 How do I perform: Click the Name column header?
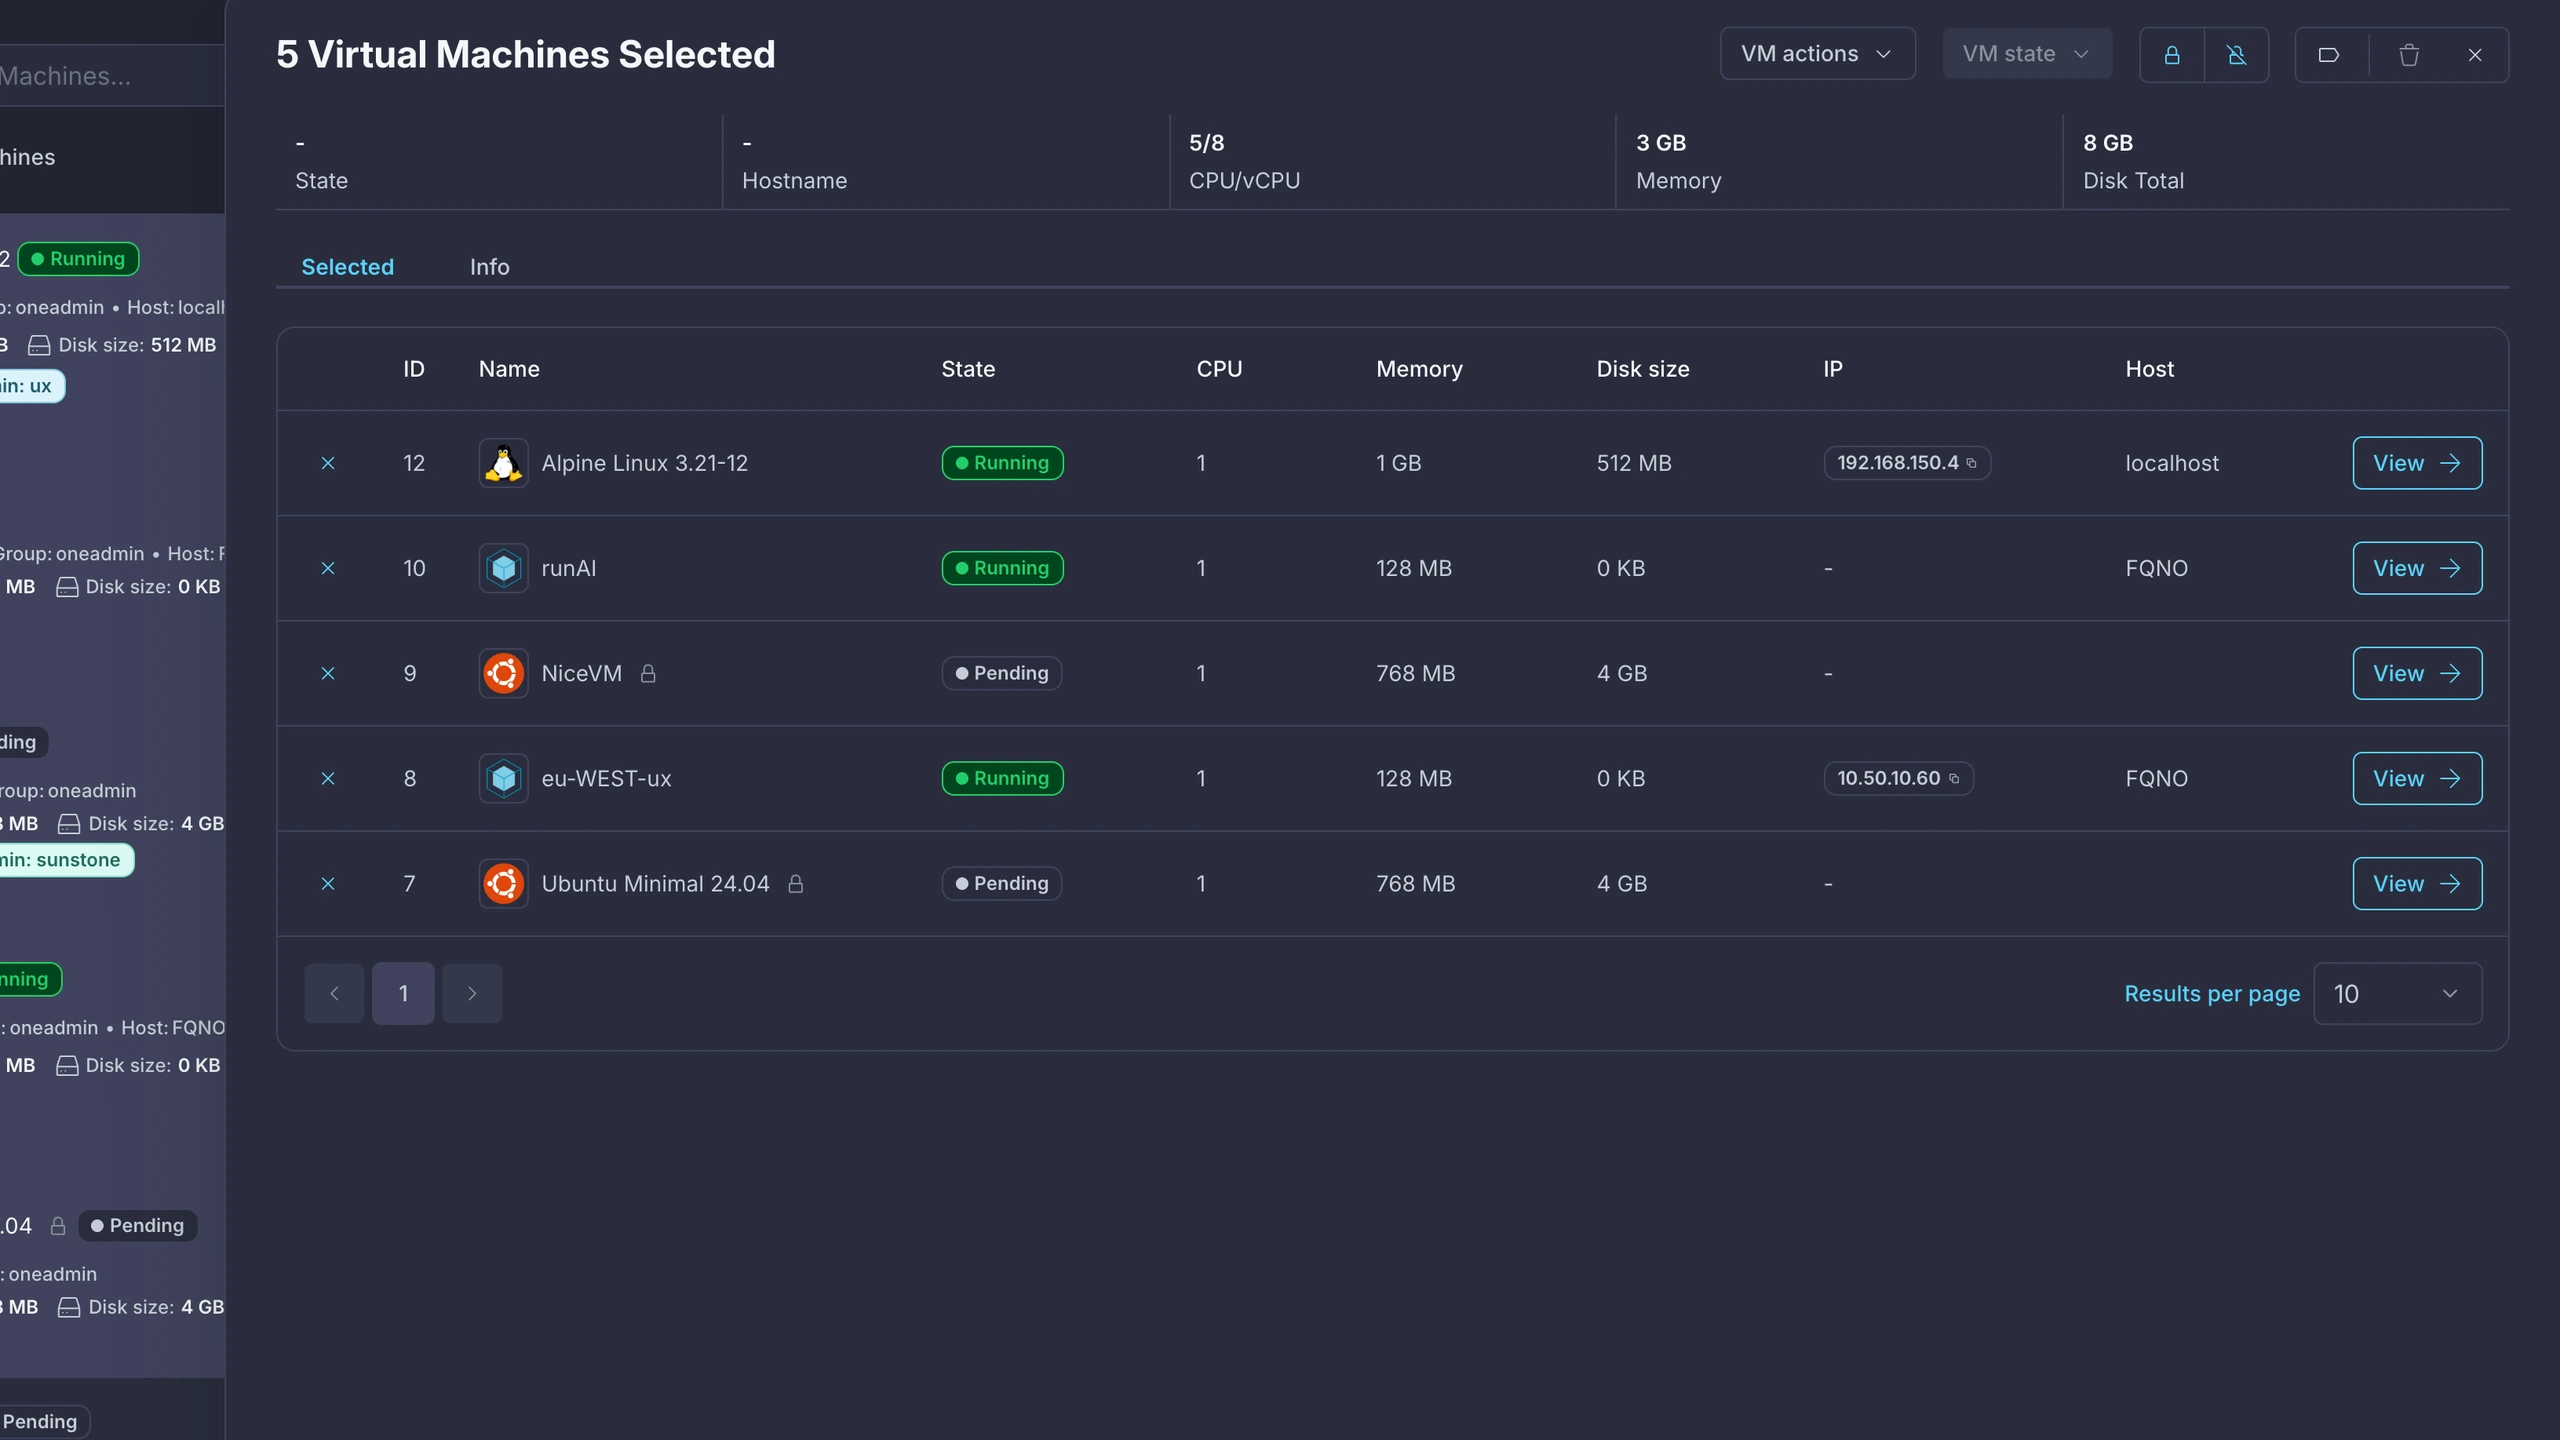point(509,369)
